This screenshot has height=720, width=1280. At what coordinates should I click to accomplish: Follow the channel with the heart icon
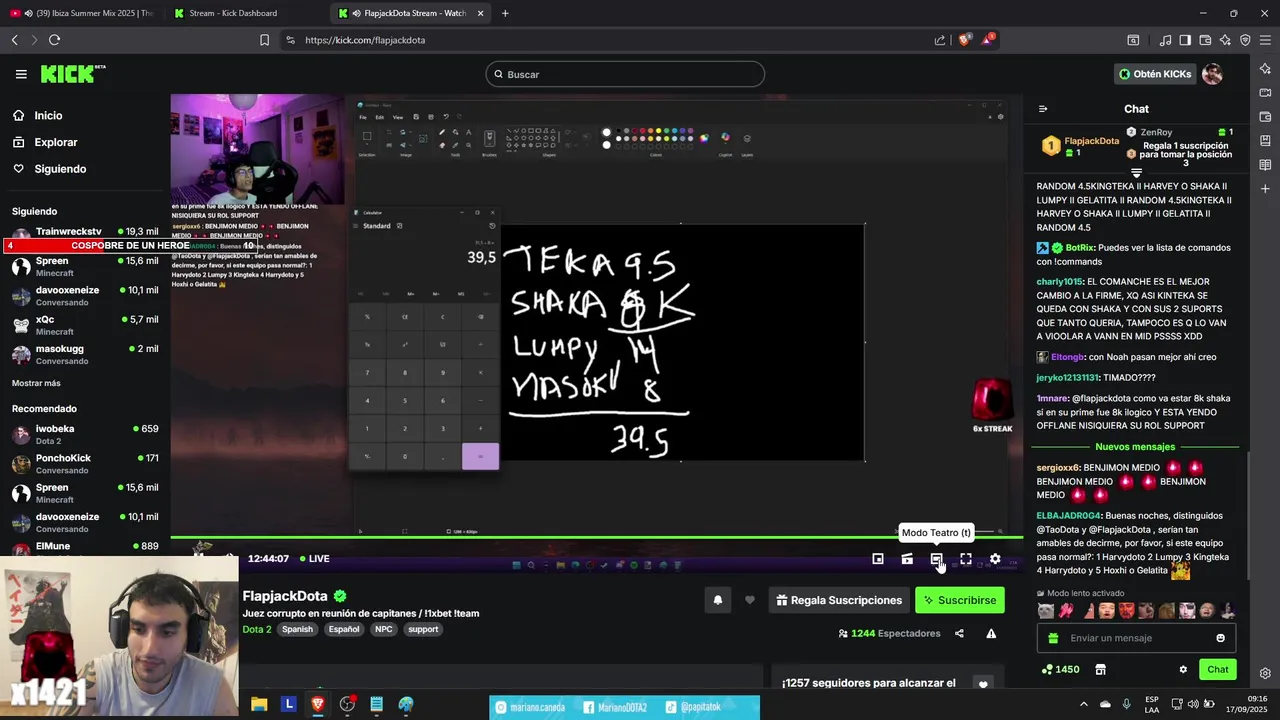pyautogui.click(x=750, y=600)
